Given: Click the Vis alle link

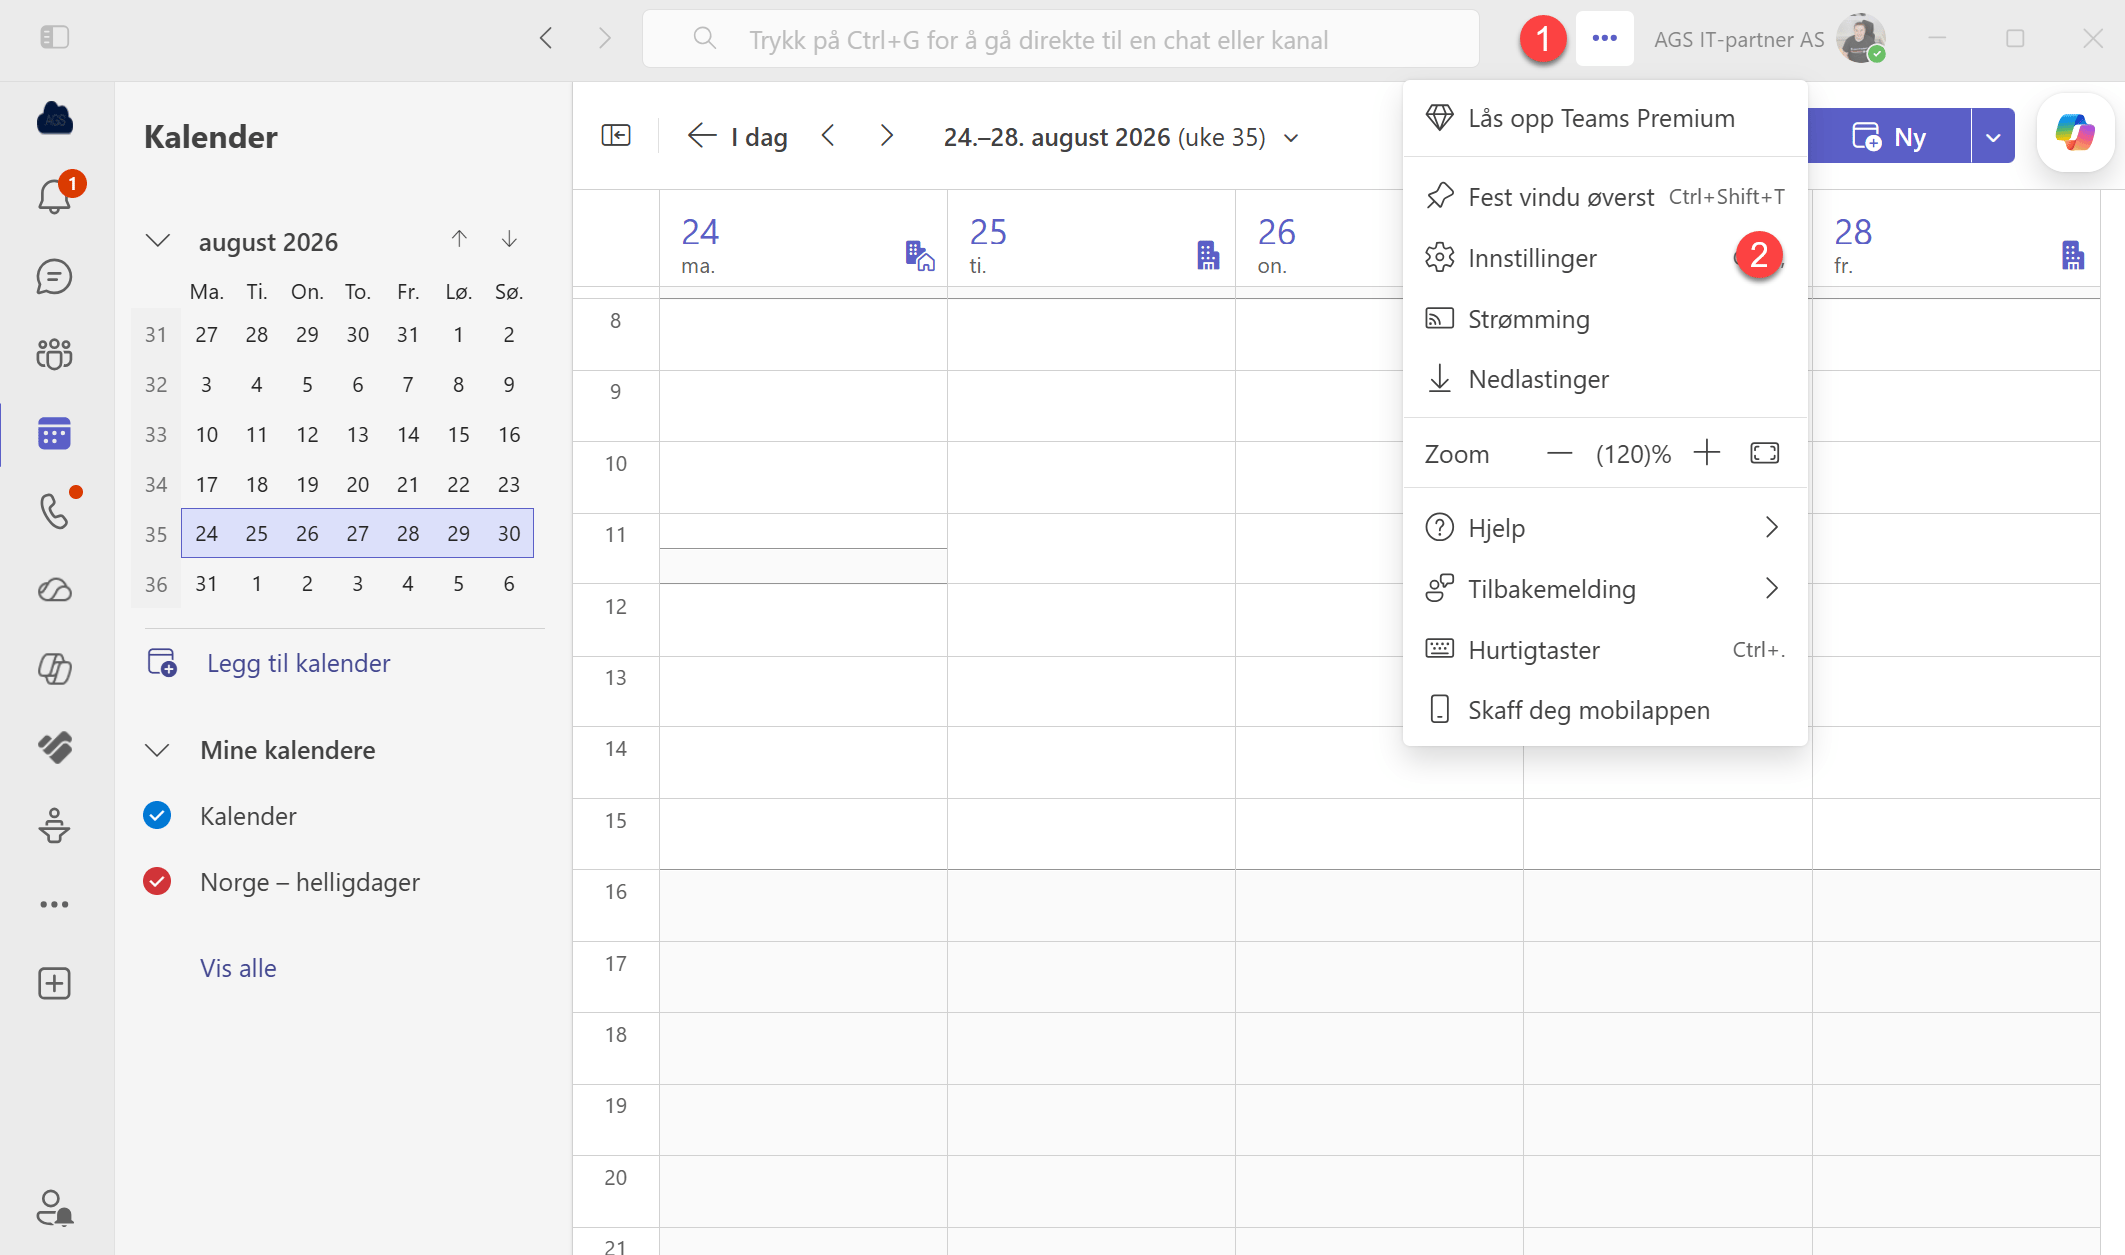Looking at the screenshot, I should (x=238, y=968).
